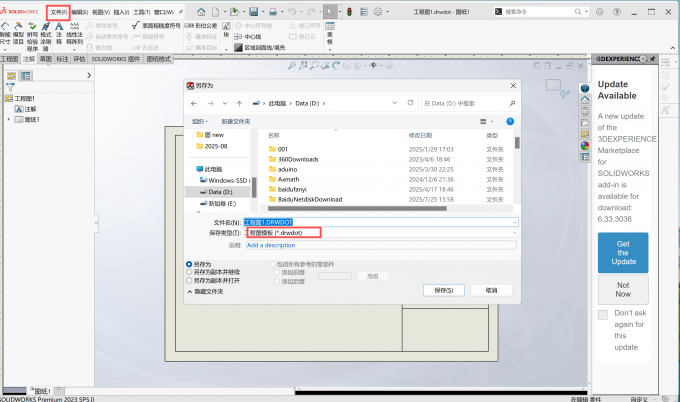Switch to the 草图 tab

click(x=45, y=59)
